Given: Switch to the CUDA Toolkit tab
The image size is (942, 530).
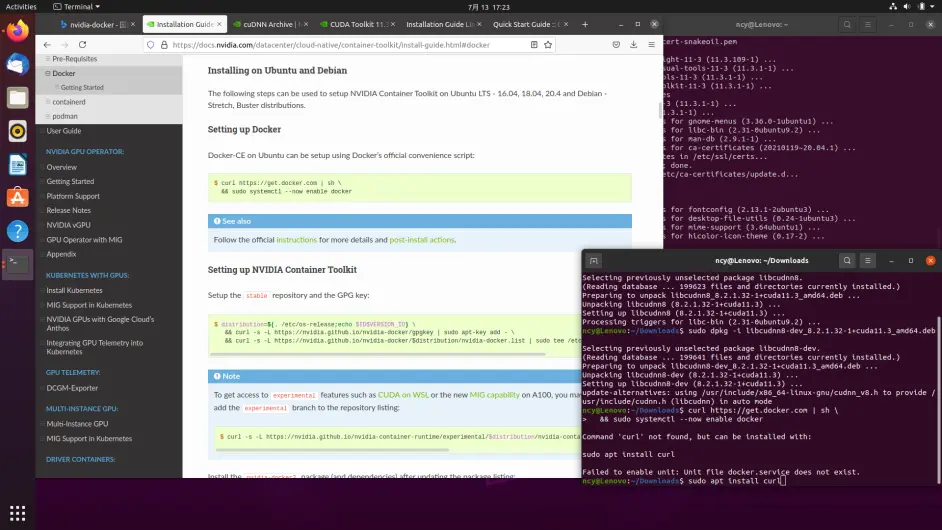Looking at the screenshot, I should 355,25.
